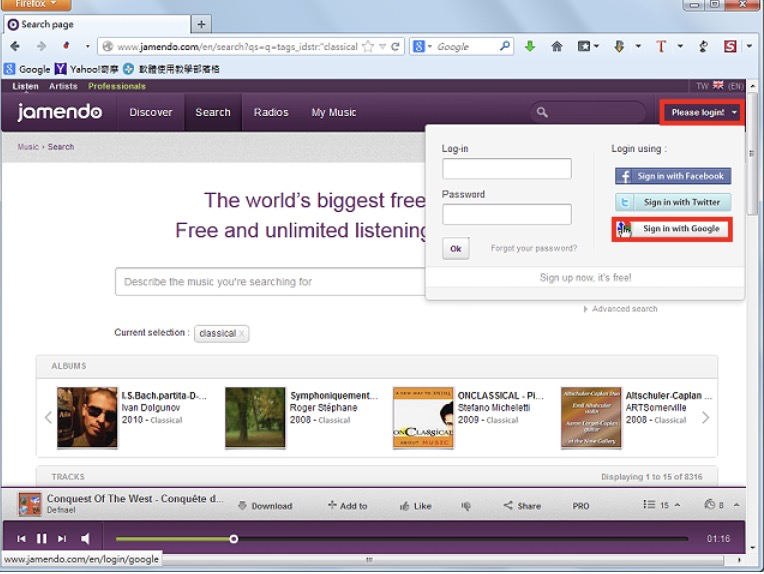Click the PRO button in player bar
Viewport: 764px width, 574px height.
(x=581, y=506)
